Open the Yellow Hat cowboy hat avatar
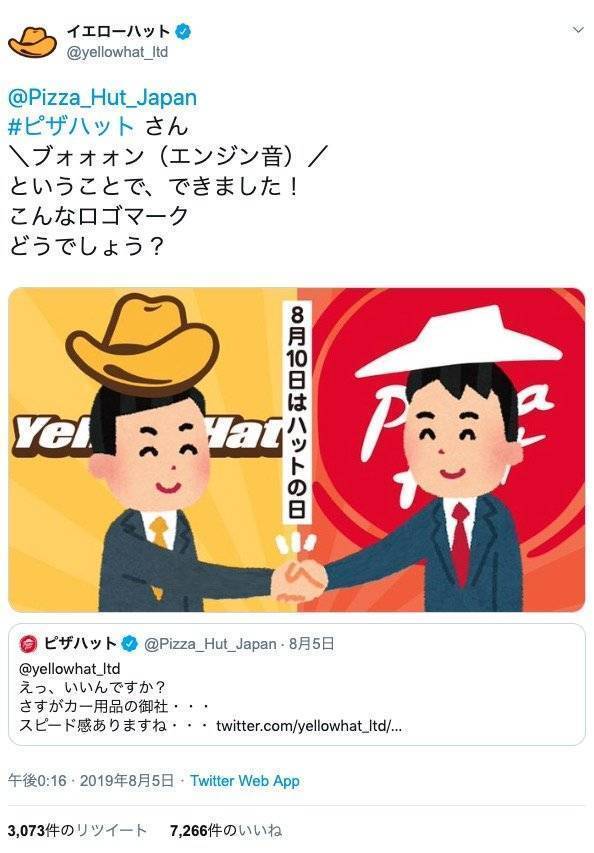The image size is (594, 853). tap(32, 41)
